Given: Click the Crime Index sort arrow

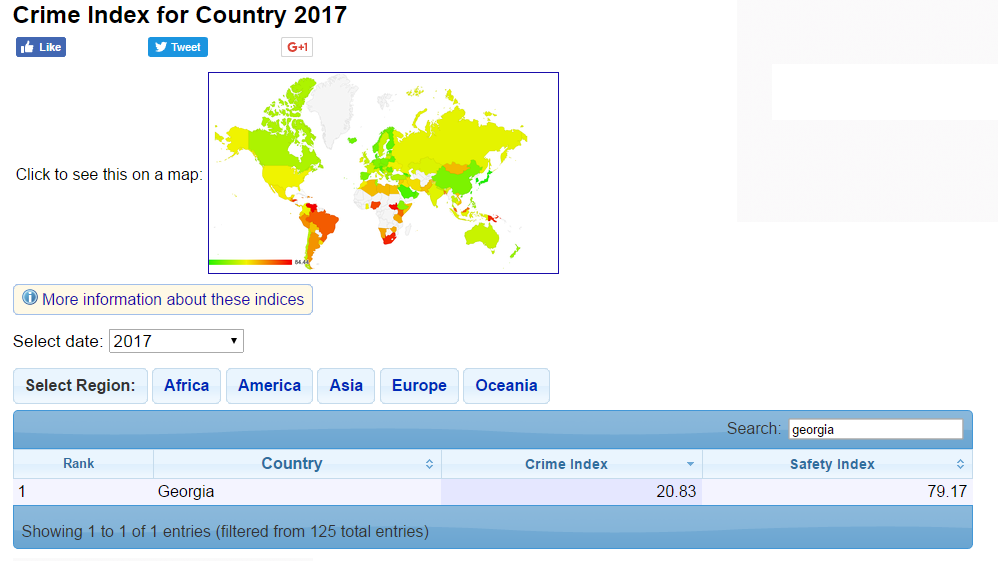Looking at the screenshot, I should [x=690, y=464].
